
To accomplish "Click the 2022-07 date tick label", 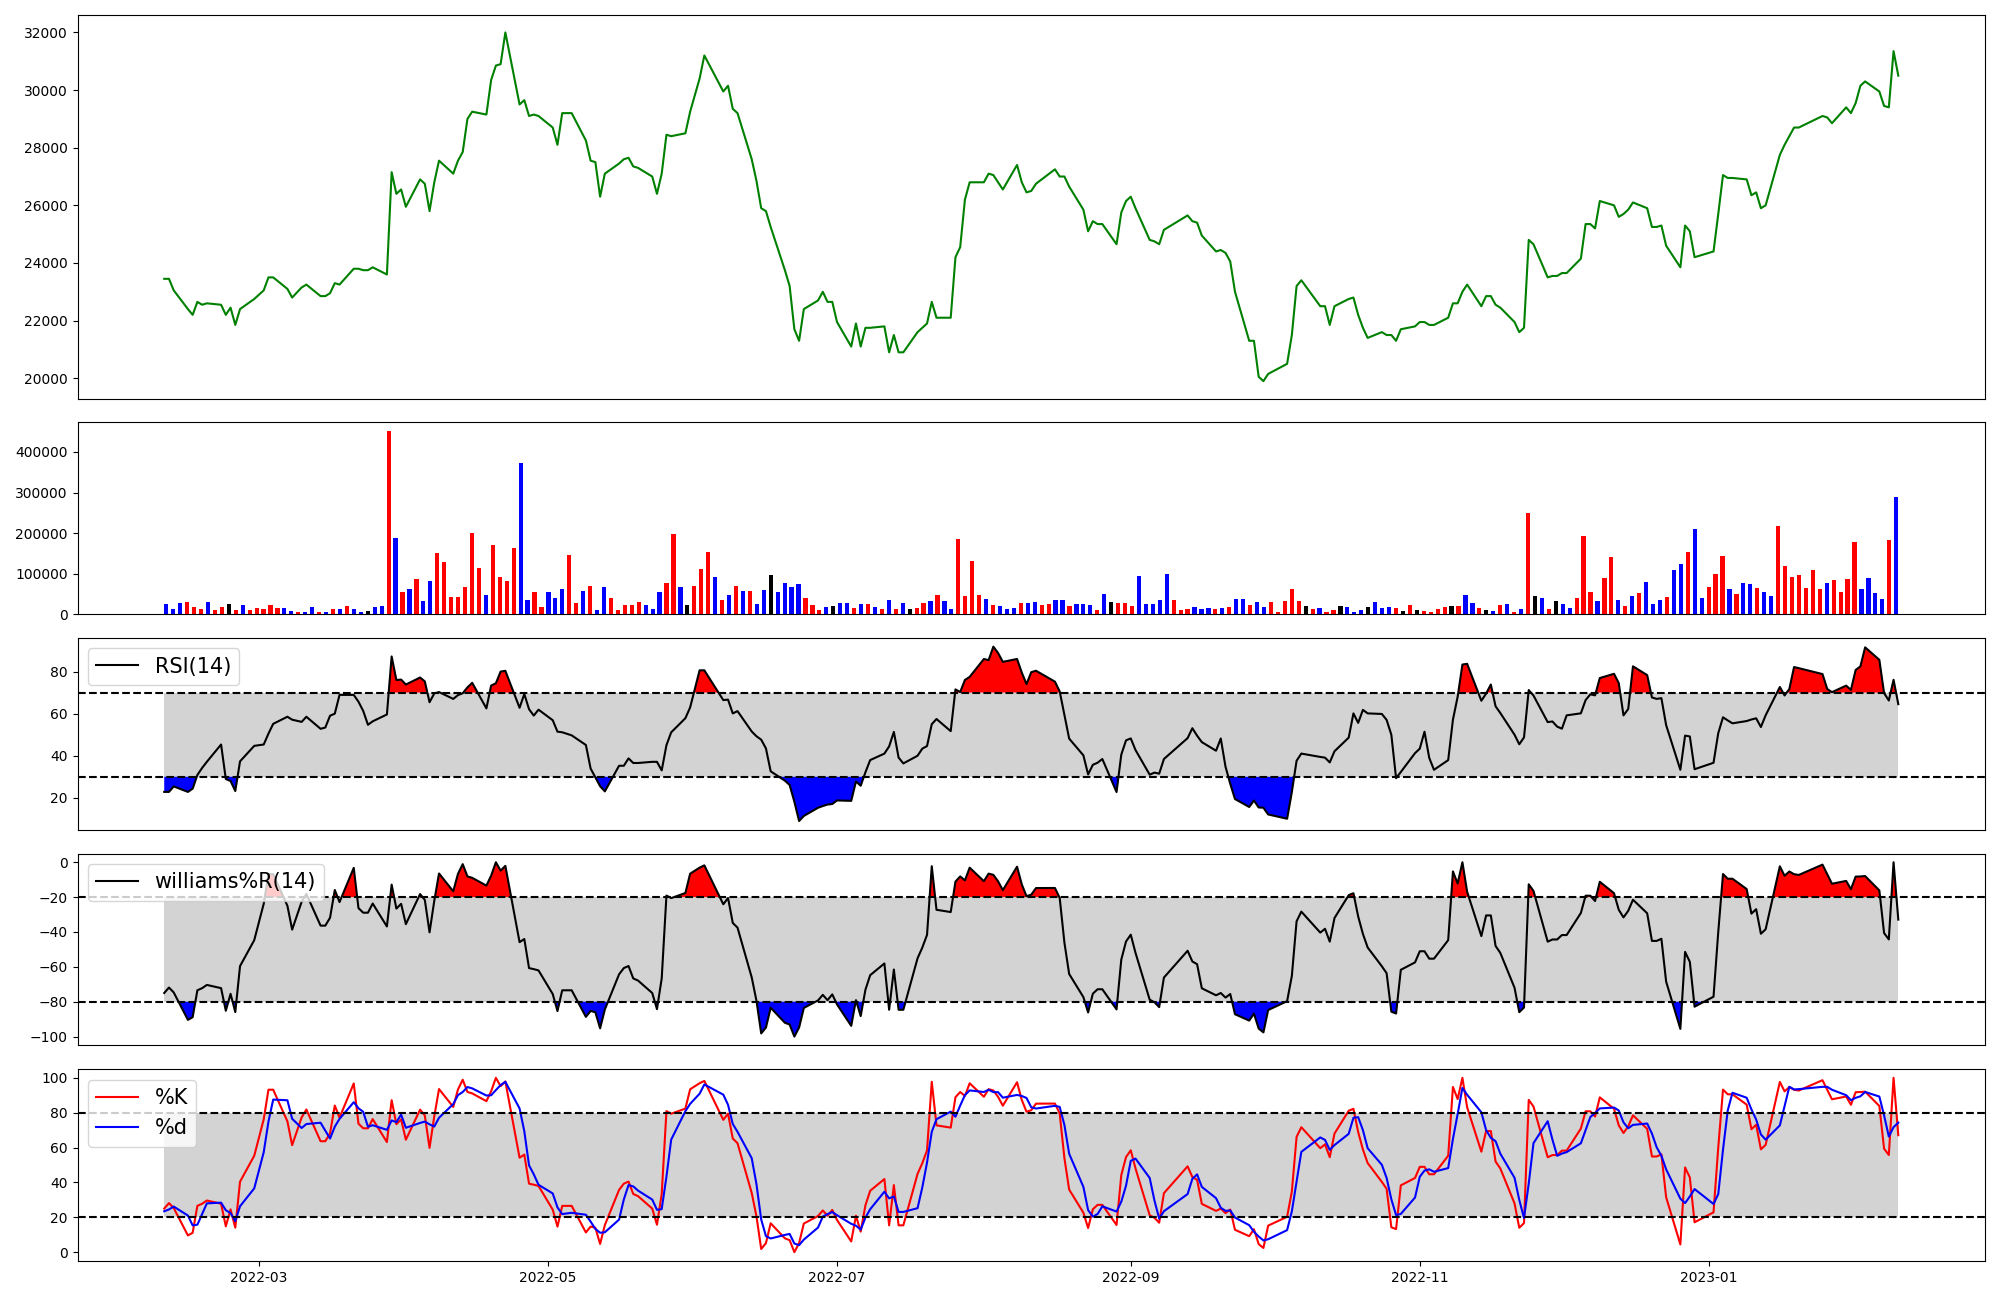I will (x=836, y=1277).
